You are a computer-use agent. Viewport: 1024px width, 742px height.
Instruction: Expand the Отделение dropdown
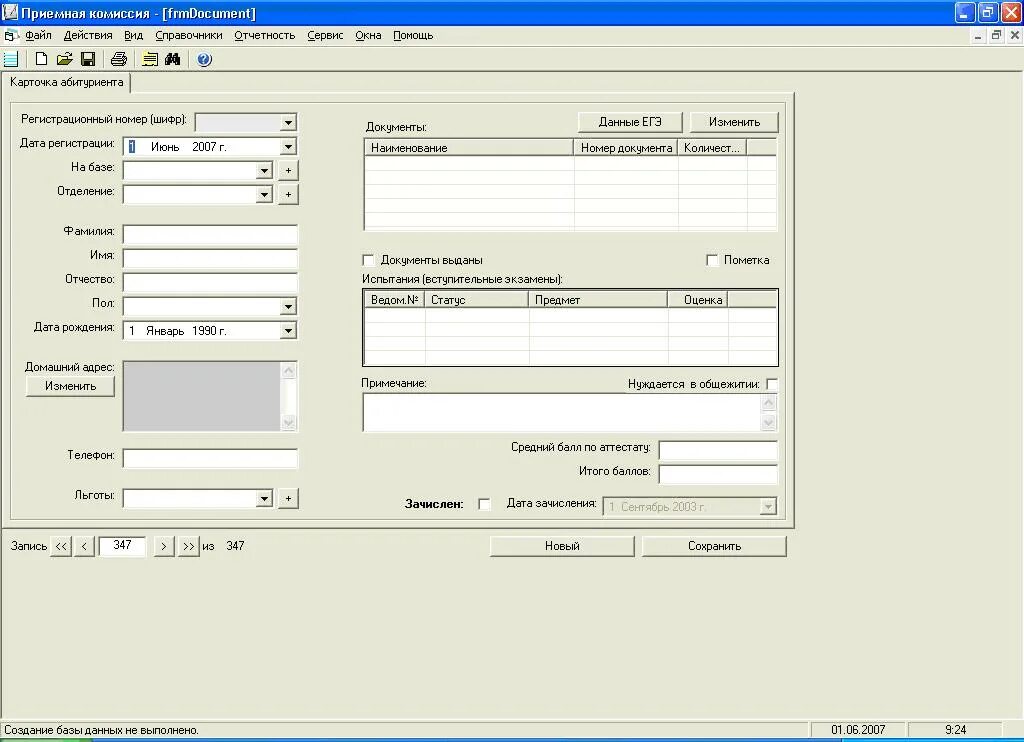[264, 195]
